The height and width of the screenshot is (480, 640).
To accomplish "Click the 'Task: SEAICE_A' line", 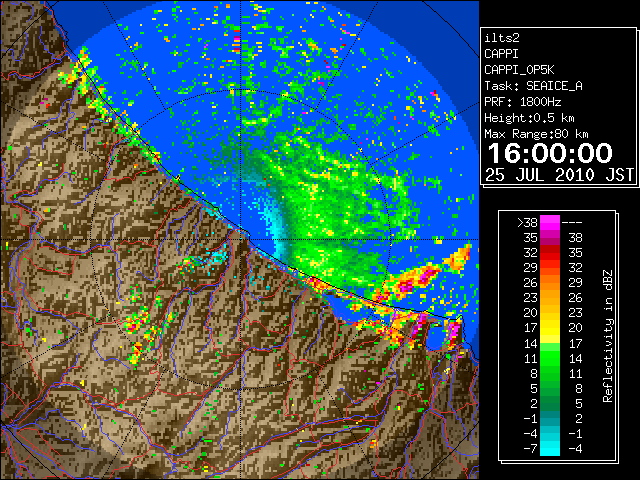I will tap(533, 86).
